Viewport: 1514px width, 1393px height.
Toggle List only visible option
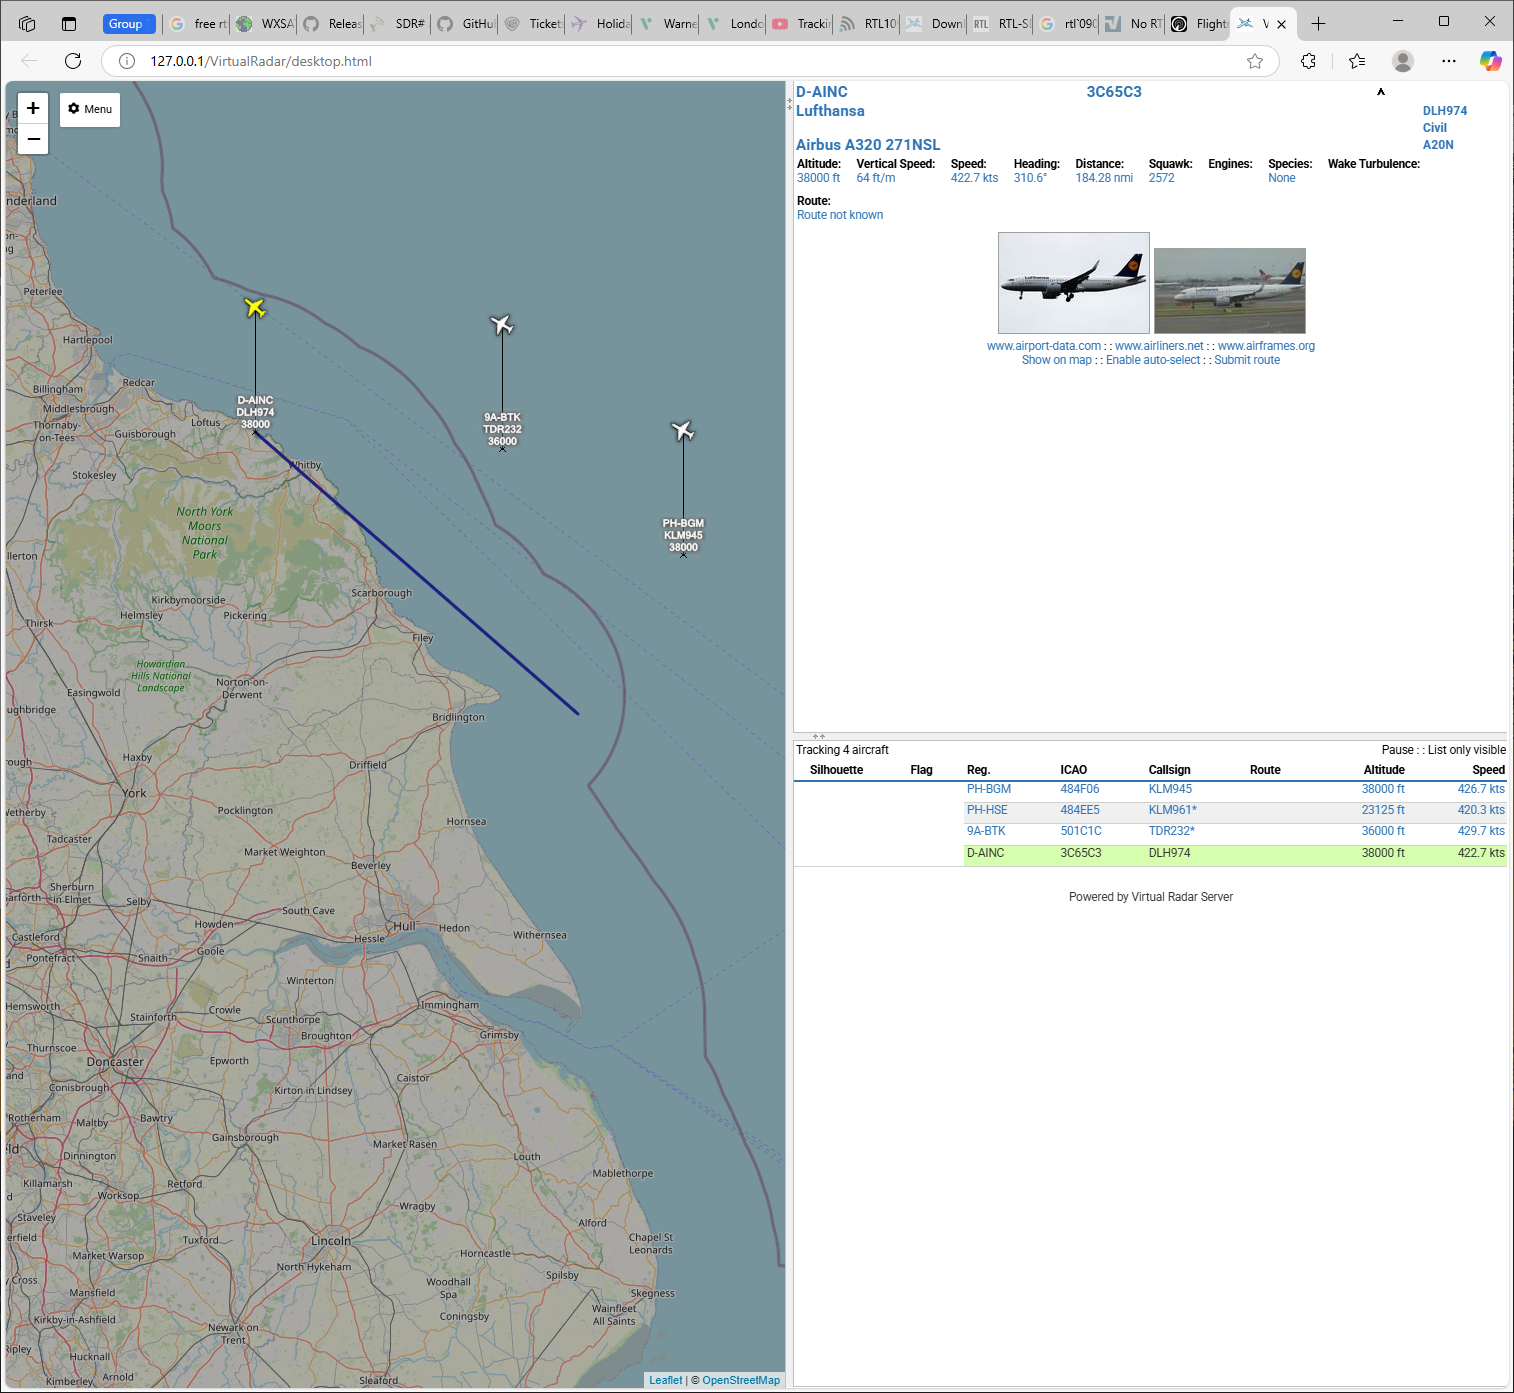tap(1467, 750)
